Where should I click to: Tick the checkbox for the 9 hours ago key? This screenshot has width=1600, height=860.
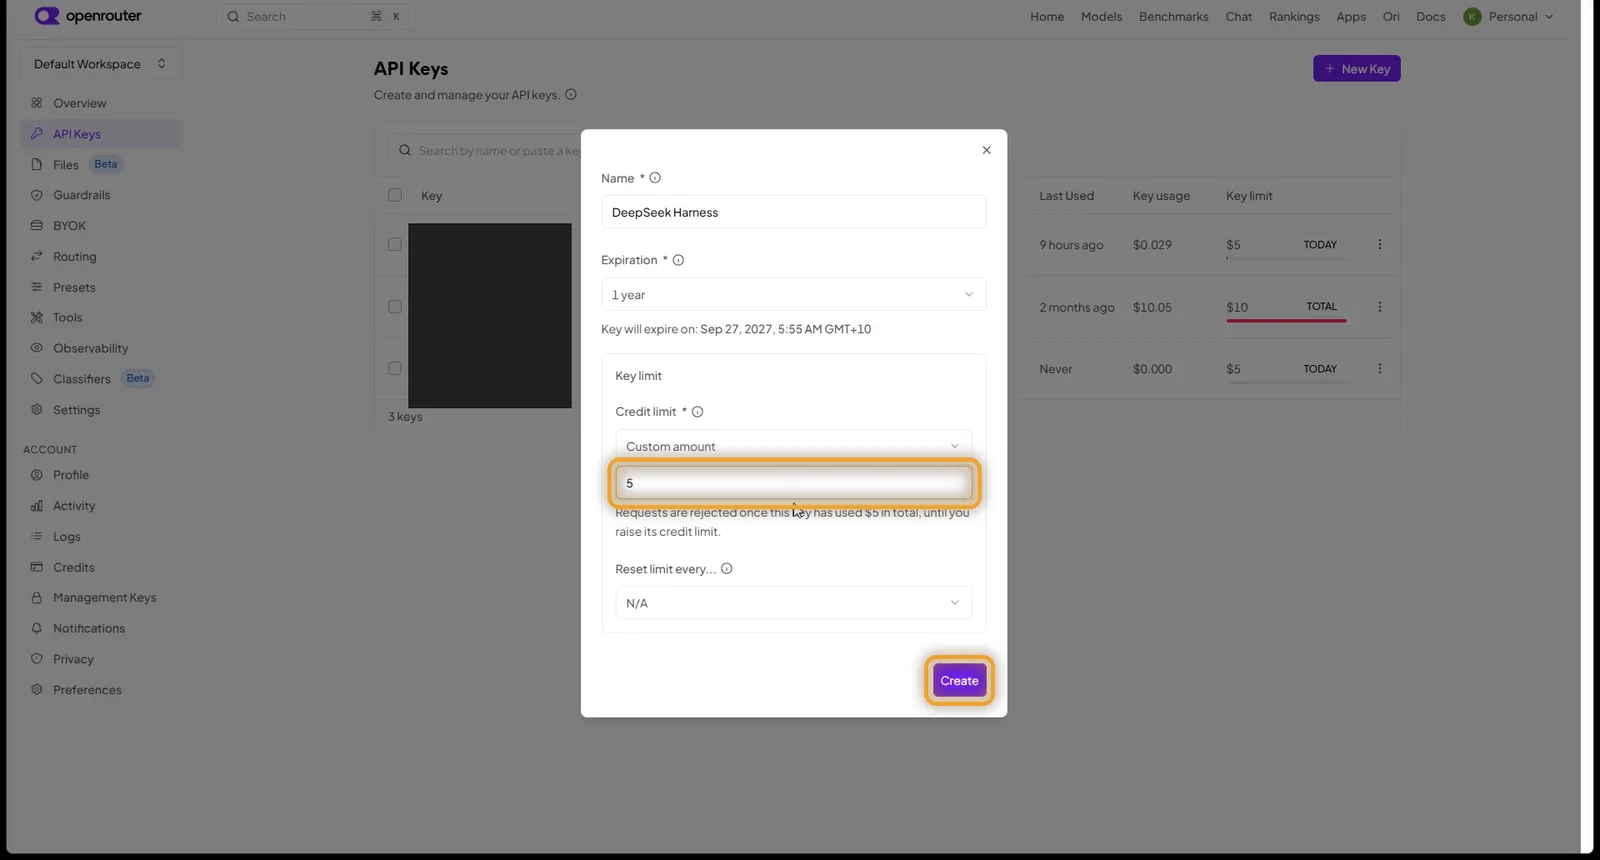click(395, 244)
